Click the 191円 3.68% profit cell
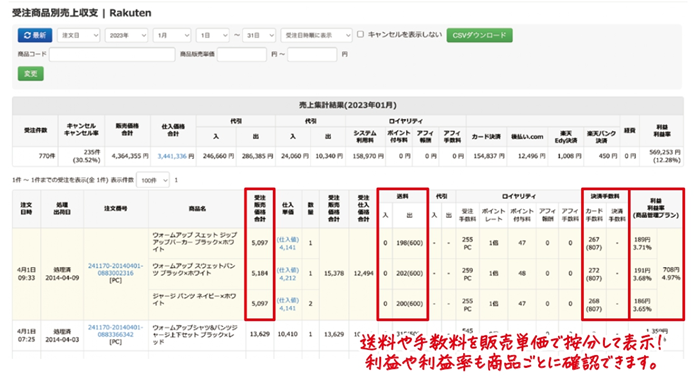Screen dimensions: 694x379 point(642,274)
